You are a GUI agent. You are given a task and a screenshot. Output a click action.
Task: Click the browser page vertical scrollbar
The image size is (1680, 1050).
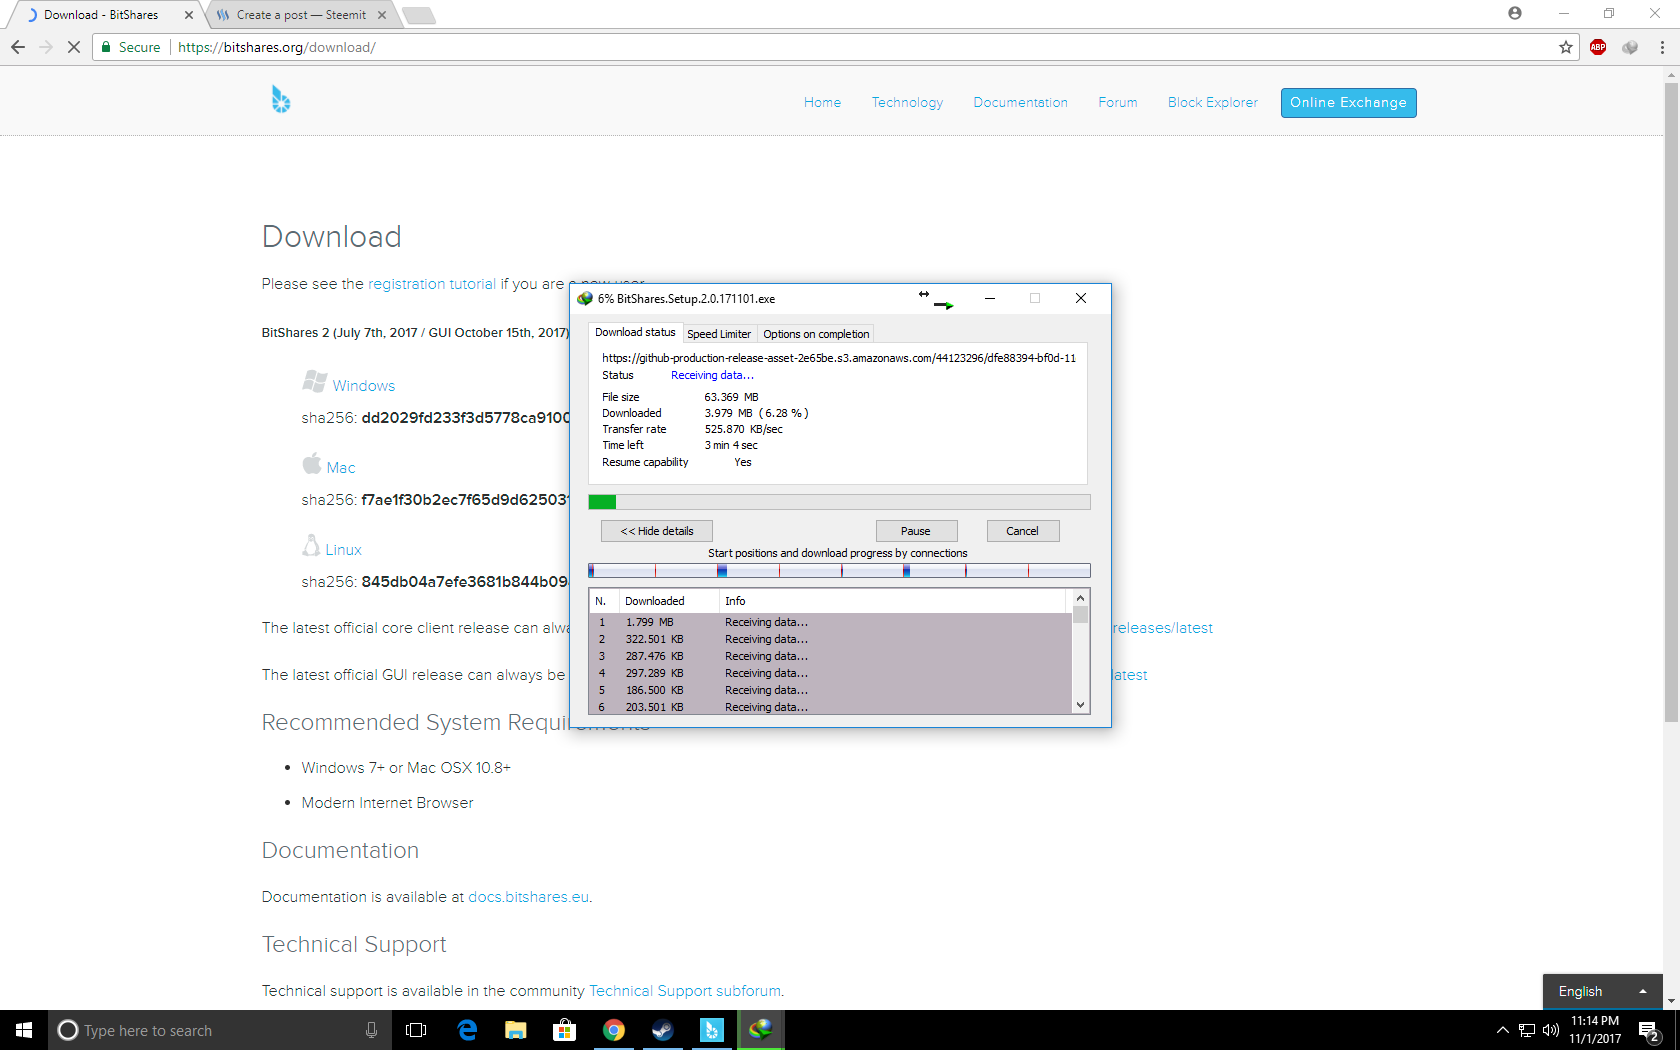point(1671,400)
